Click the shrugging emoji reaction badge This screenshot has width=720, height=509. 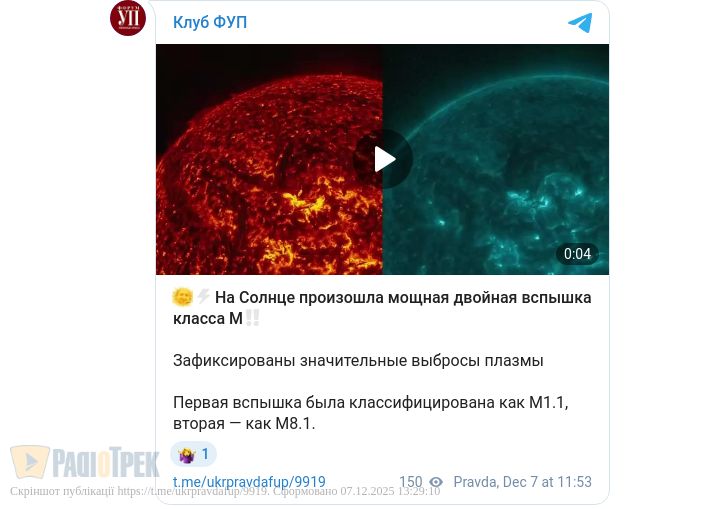coord(193,454)
